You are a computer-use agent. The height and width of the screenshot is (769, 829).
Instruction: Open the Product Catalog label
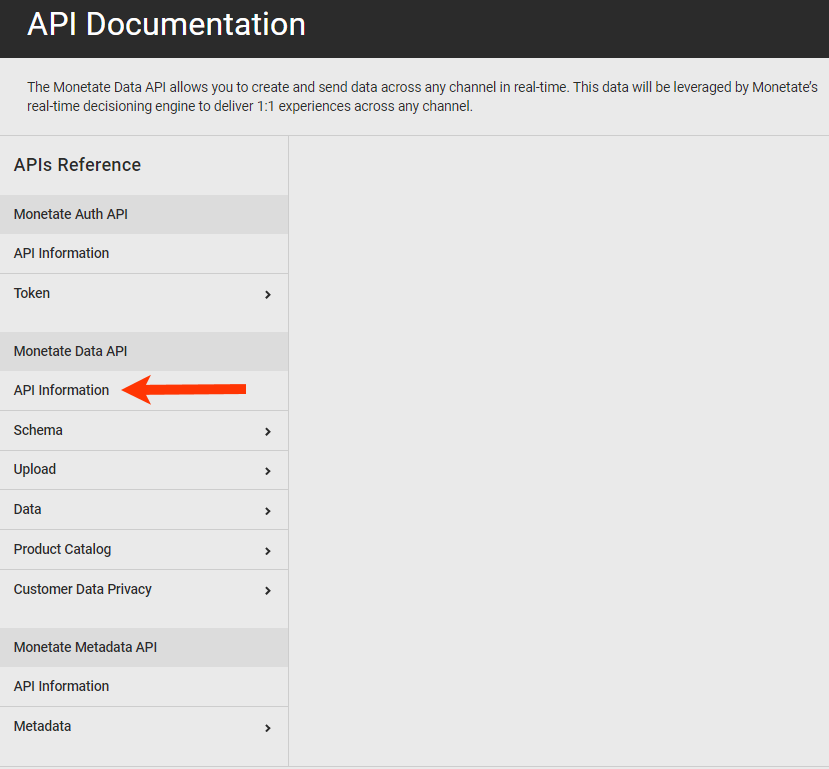click(x=62, y=549)
